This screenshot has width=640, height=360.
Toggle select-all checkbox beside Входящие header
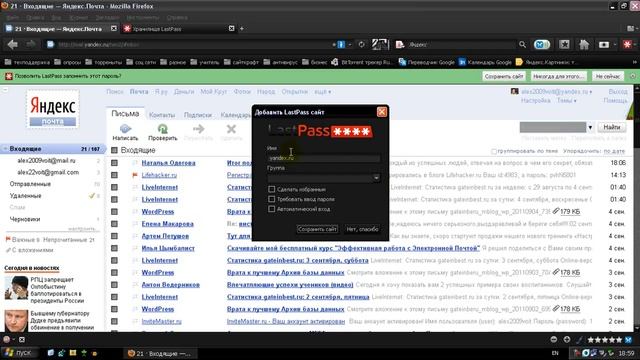[114, 150]
